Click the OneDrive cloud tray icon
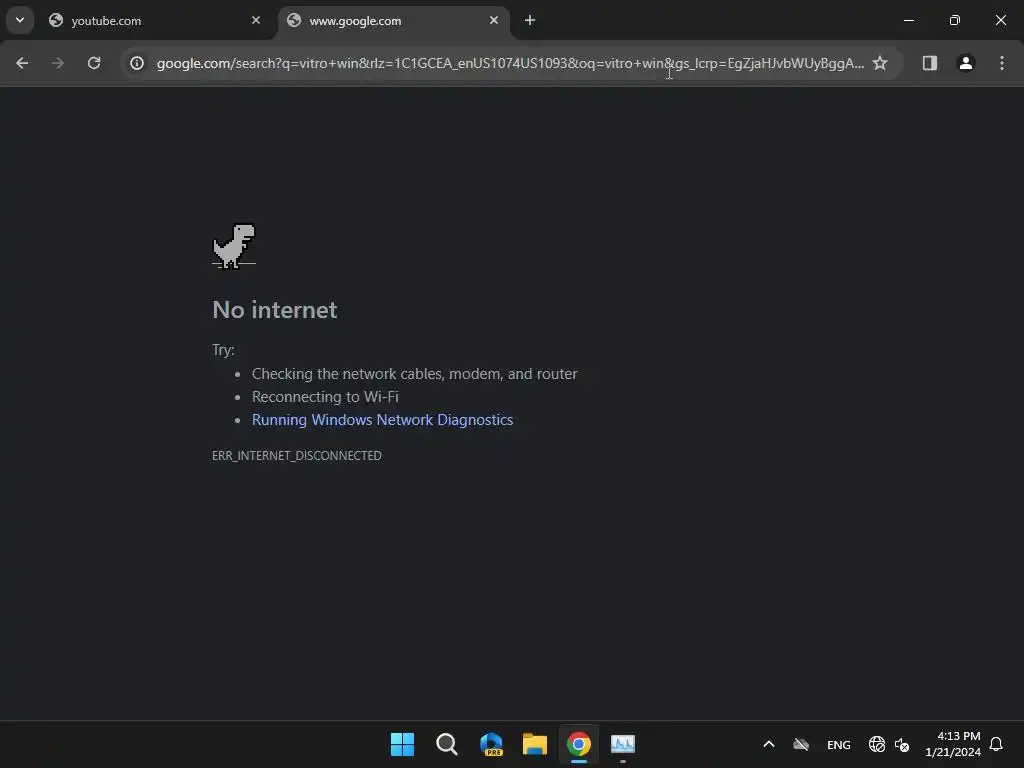The height and width of the screenshot is (768, 1024). [801, 744]
